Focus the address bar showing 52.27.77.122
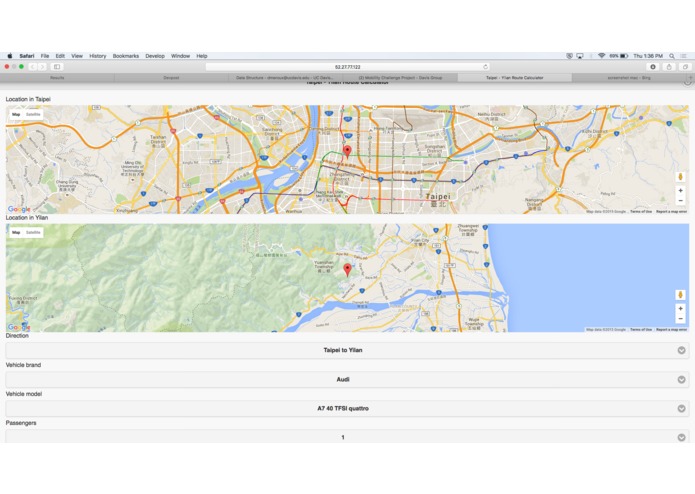This screenshot has height=494, width=695. (x=348, y=67)
